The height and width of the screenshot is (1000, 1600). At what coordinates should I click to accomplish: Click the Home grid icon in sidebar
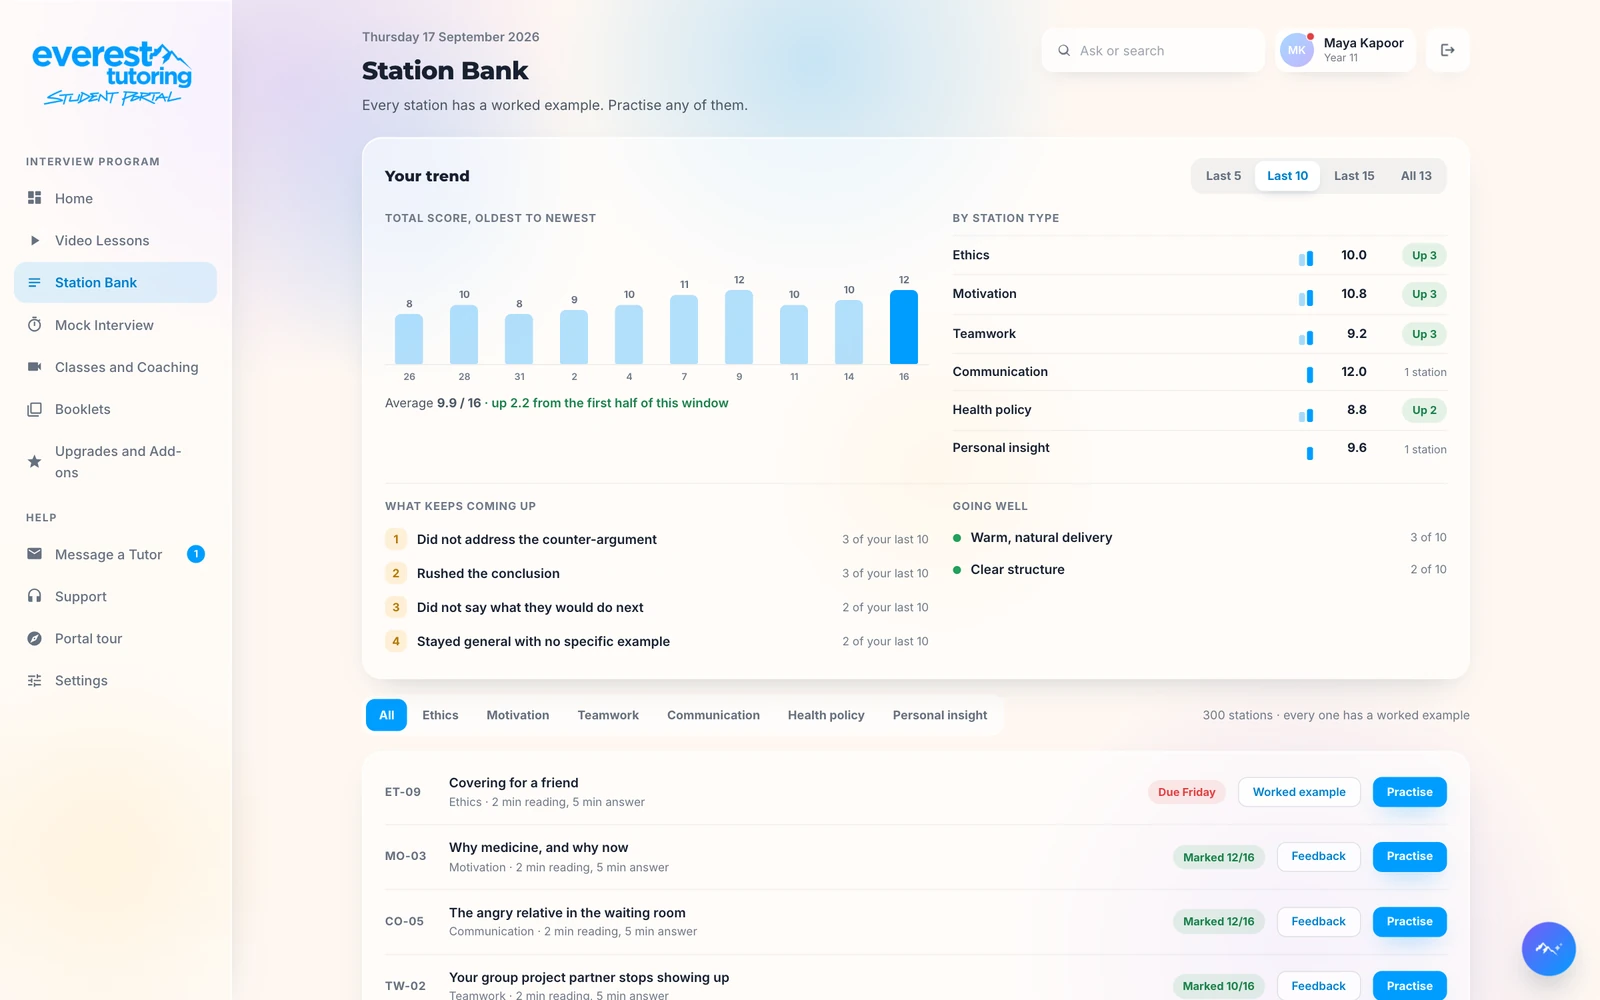(x=34, y=198)
